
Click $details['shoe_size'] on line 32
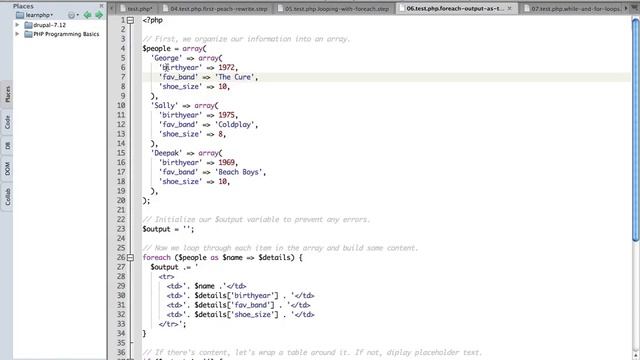tap(236, 315)
